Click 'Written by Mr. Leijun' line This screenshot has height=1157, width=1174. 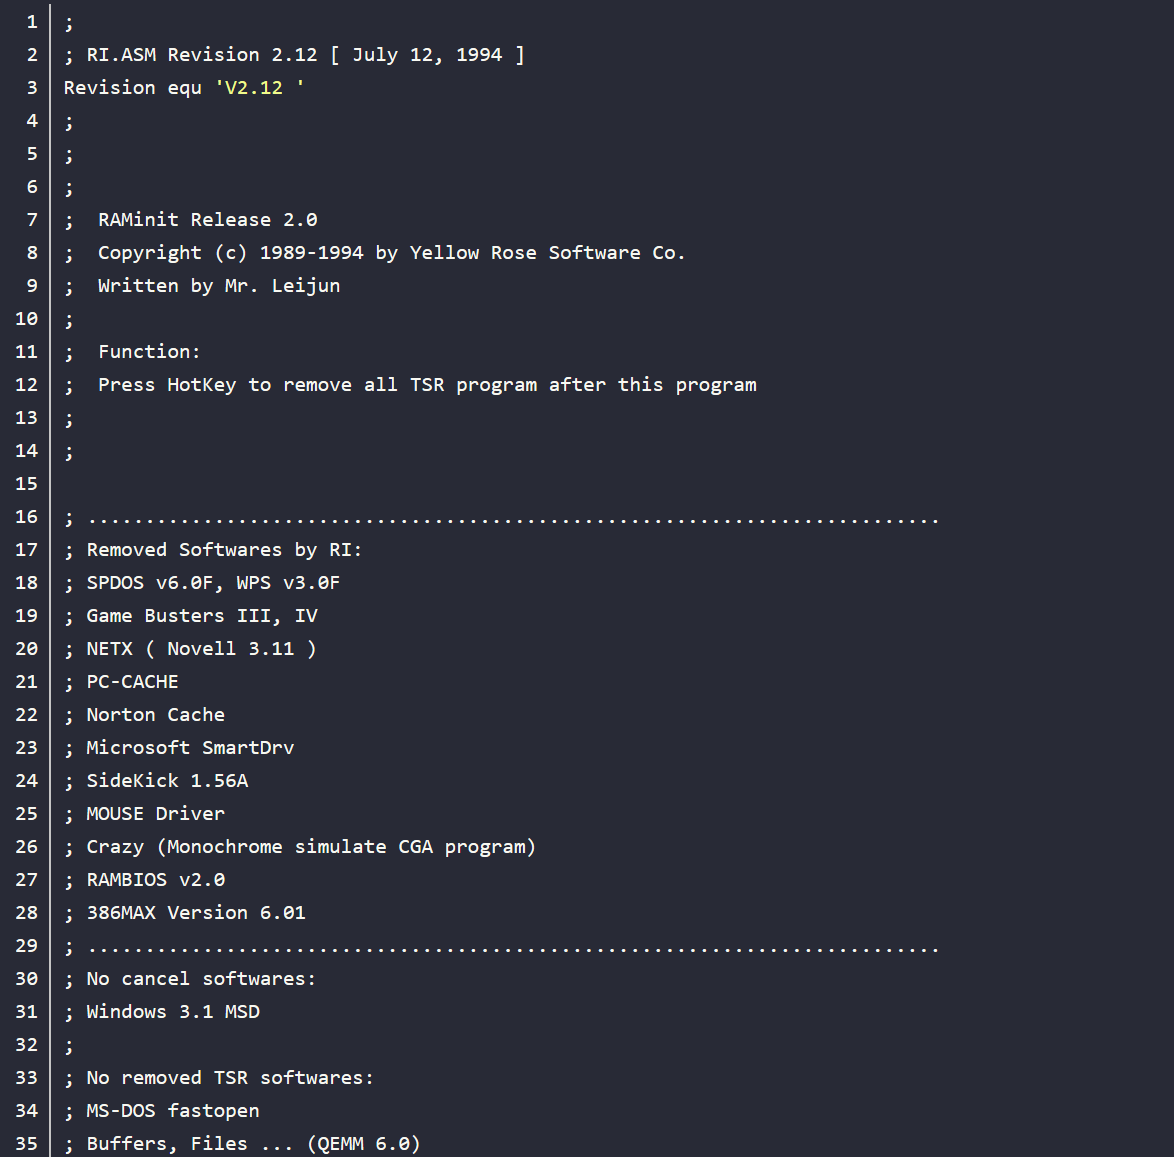pos(218,286)
